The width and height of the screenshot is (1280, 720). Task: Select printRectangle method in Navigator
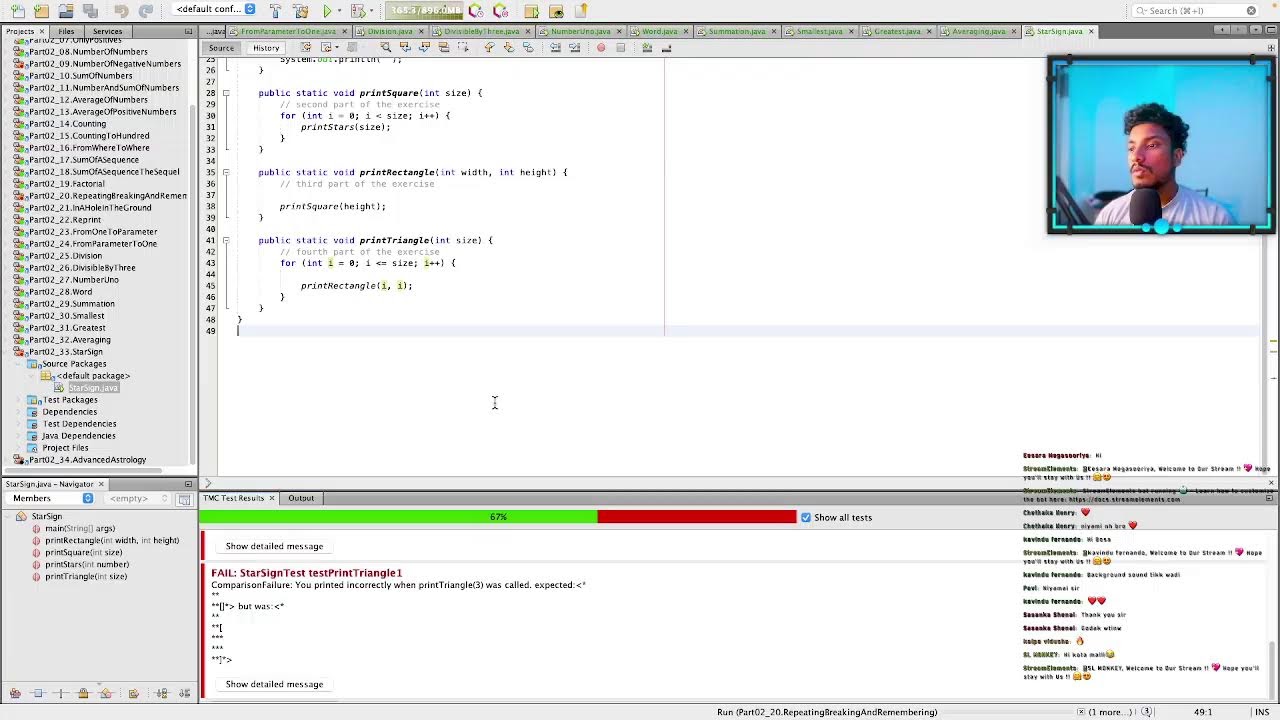point(112,540)
